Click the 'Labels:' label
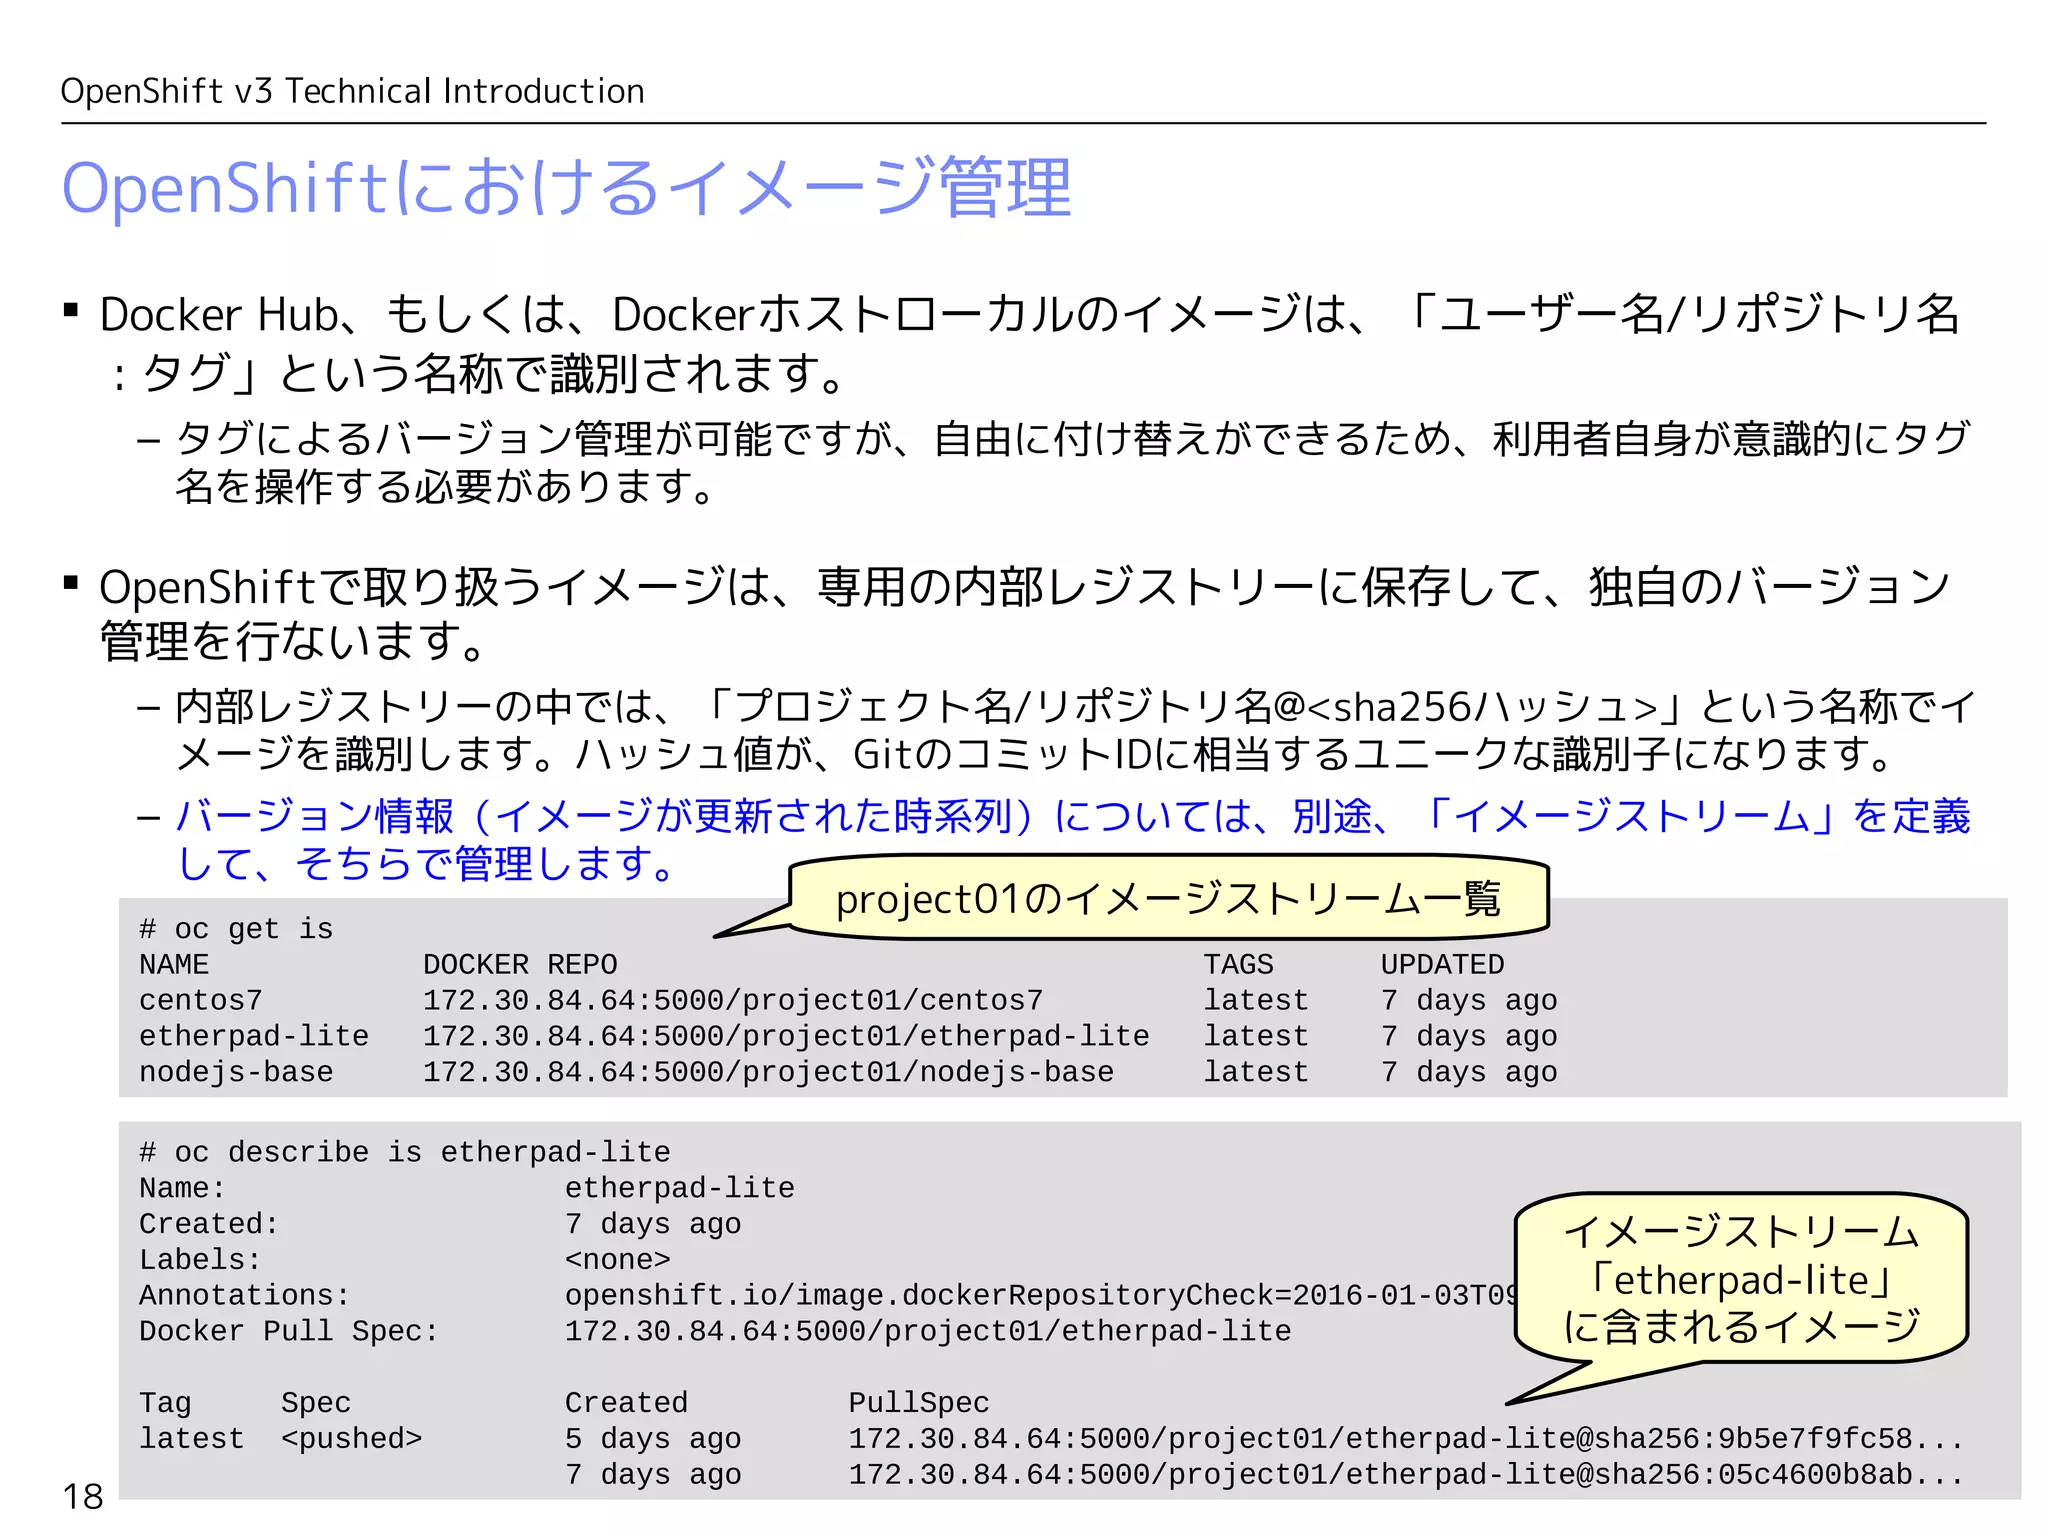 [200, 1260]
